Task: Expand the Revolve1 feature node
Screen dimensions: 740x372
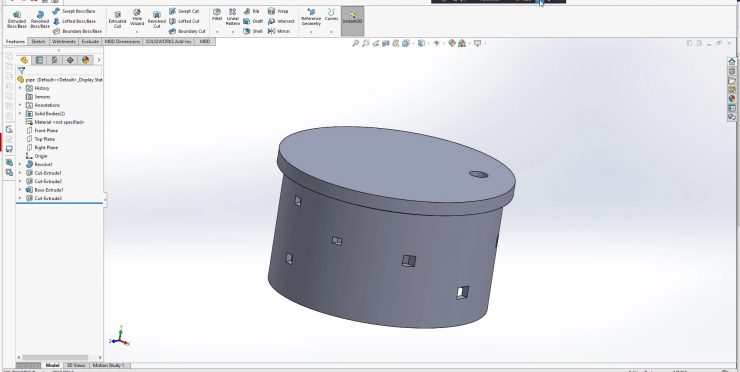Action: [20, 164]
